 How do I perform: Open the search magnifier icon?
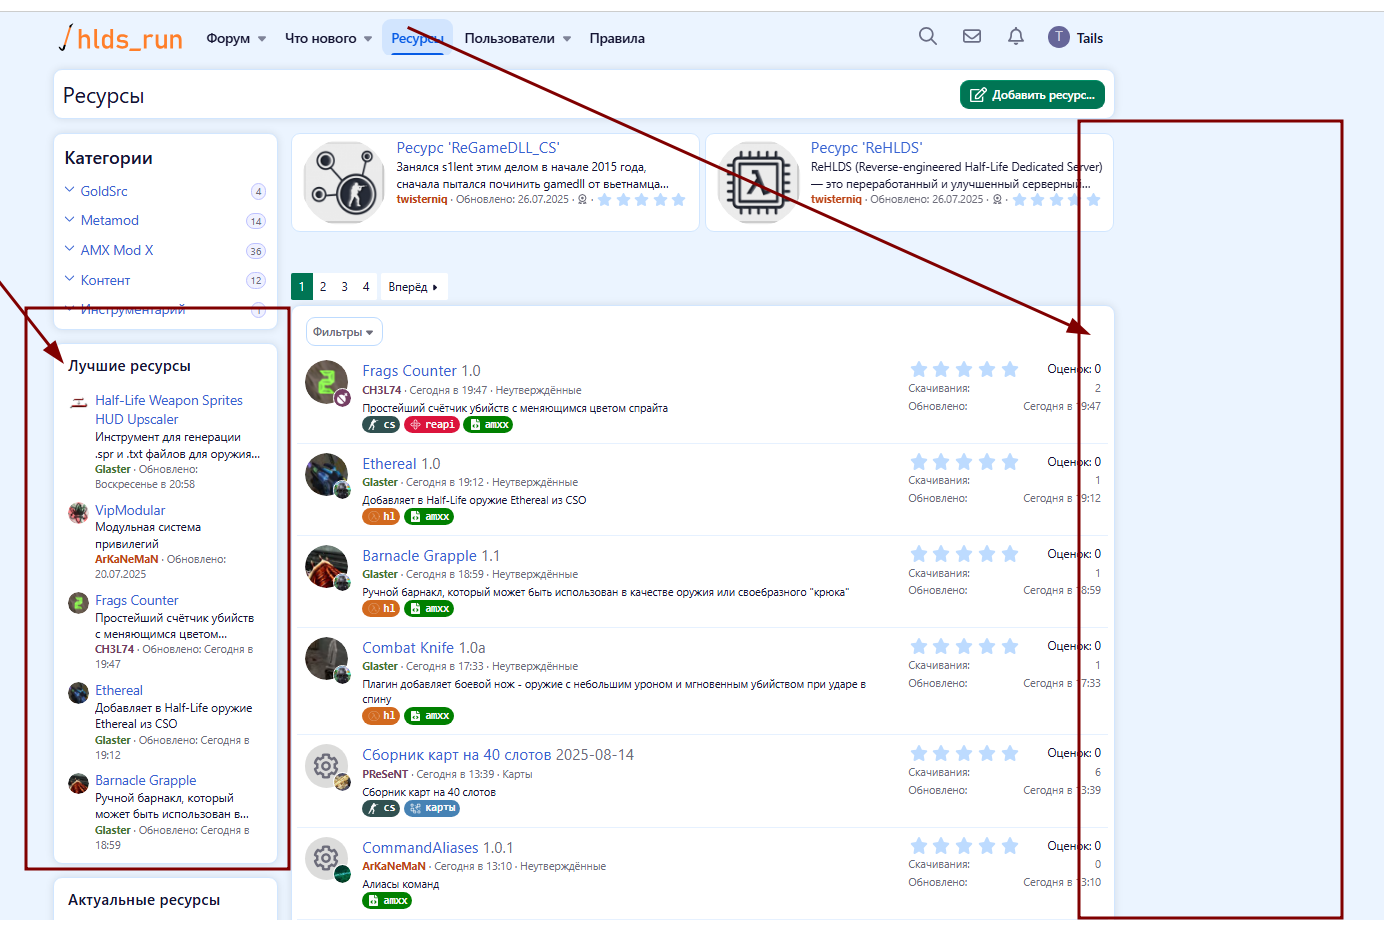(x=927, y=37)
